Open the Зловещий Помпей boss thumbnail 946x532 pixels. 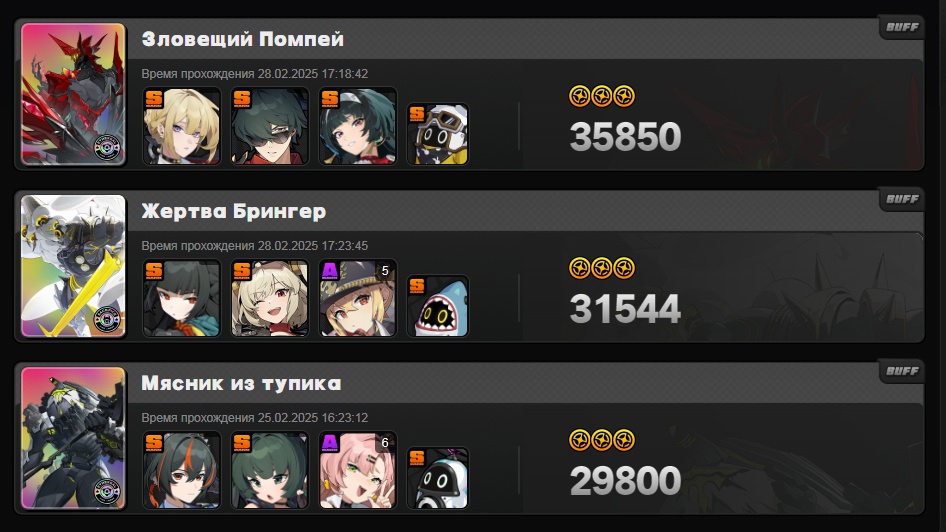73,93
